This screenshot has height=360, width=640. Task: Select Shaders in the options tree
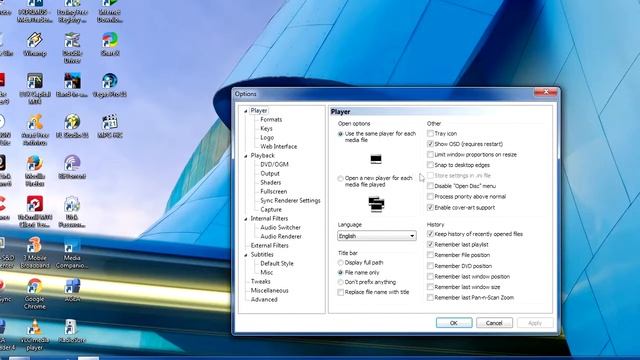pyautogui.click(x=271, y=182)
